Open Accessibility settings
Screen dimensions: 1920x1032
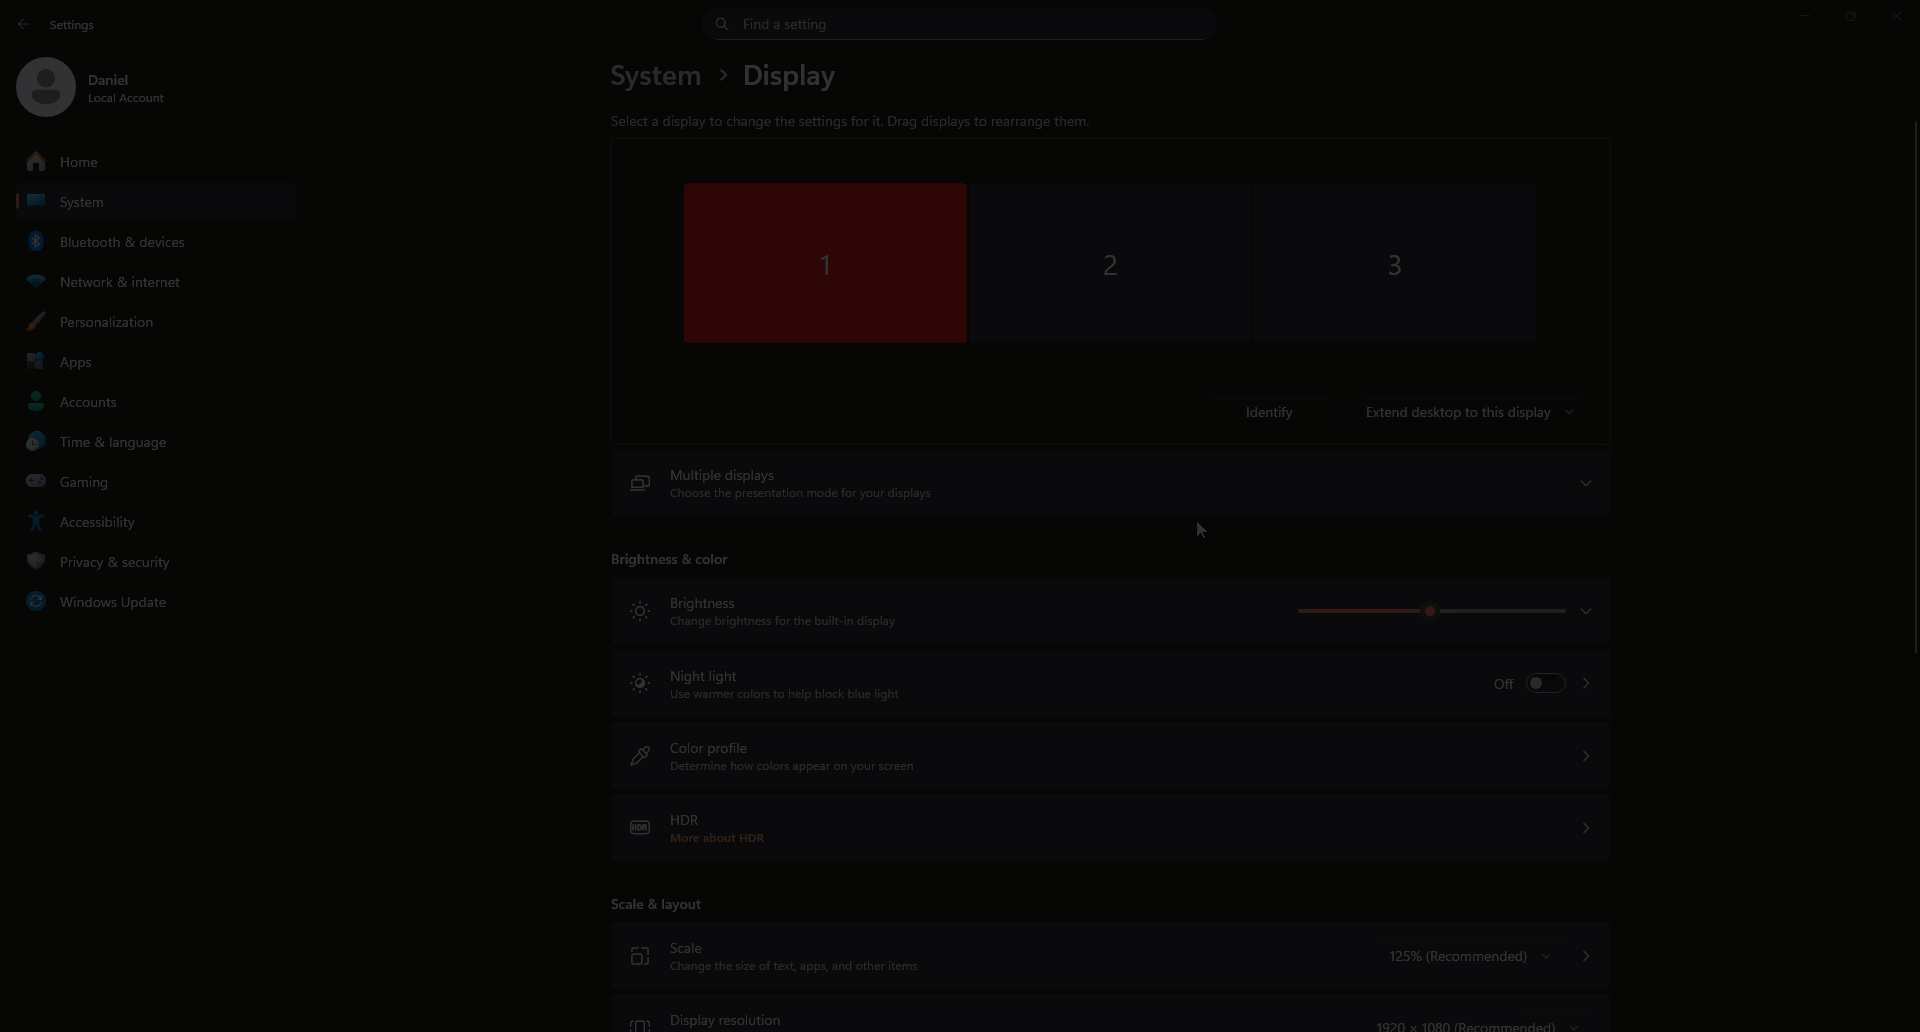tap(96, 522)
